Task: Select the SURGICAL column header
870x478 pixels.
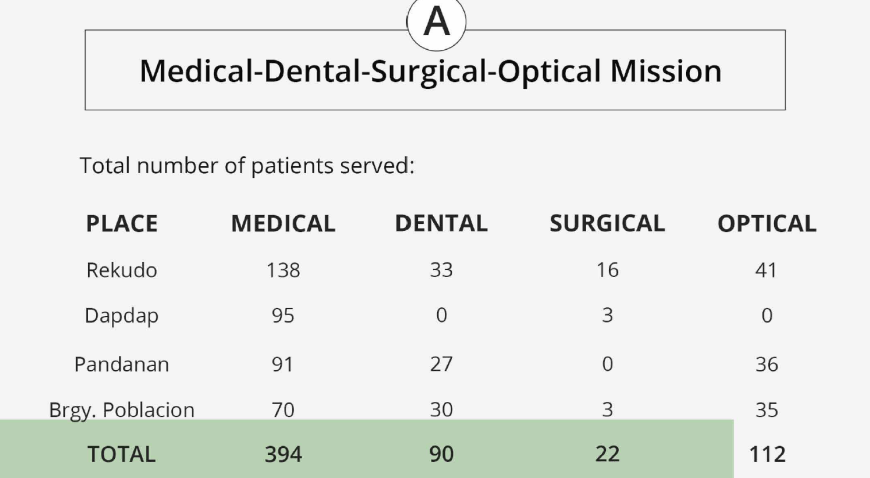Action: tap(607, 224)
